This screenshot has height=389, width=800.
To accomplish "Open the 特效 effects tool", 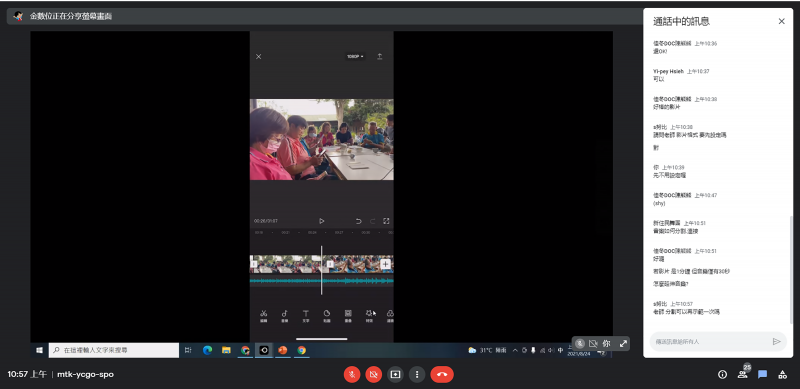I will 369,316.
